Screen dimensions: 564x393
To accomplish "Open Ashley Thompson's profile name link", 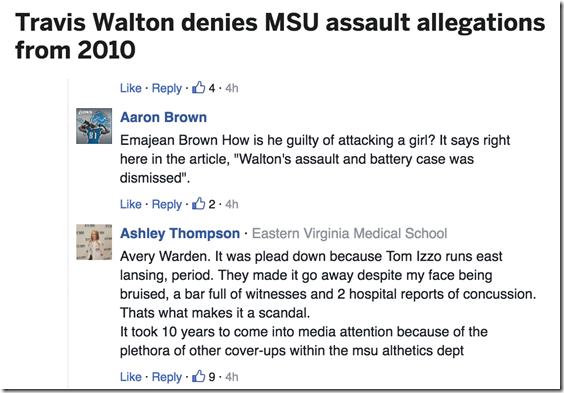I will pos(180,234).
